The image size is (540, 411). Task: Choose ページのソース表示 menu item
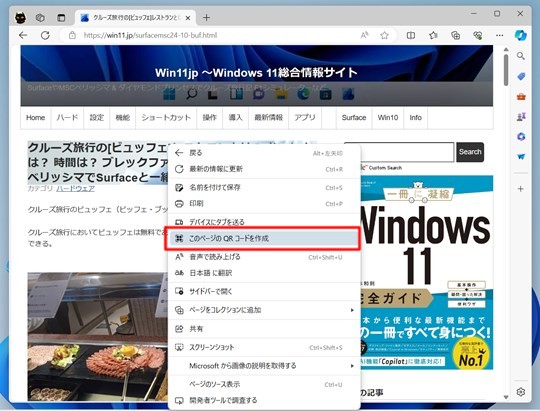(x=264, y=384)
